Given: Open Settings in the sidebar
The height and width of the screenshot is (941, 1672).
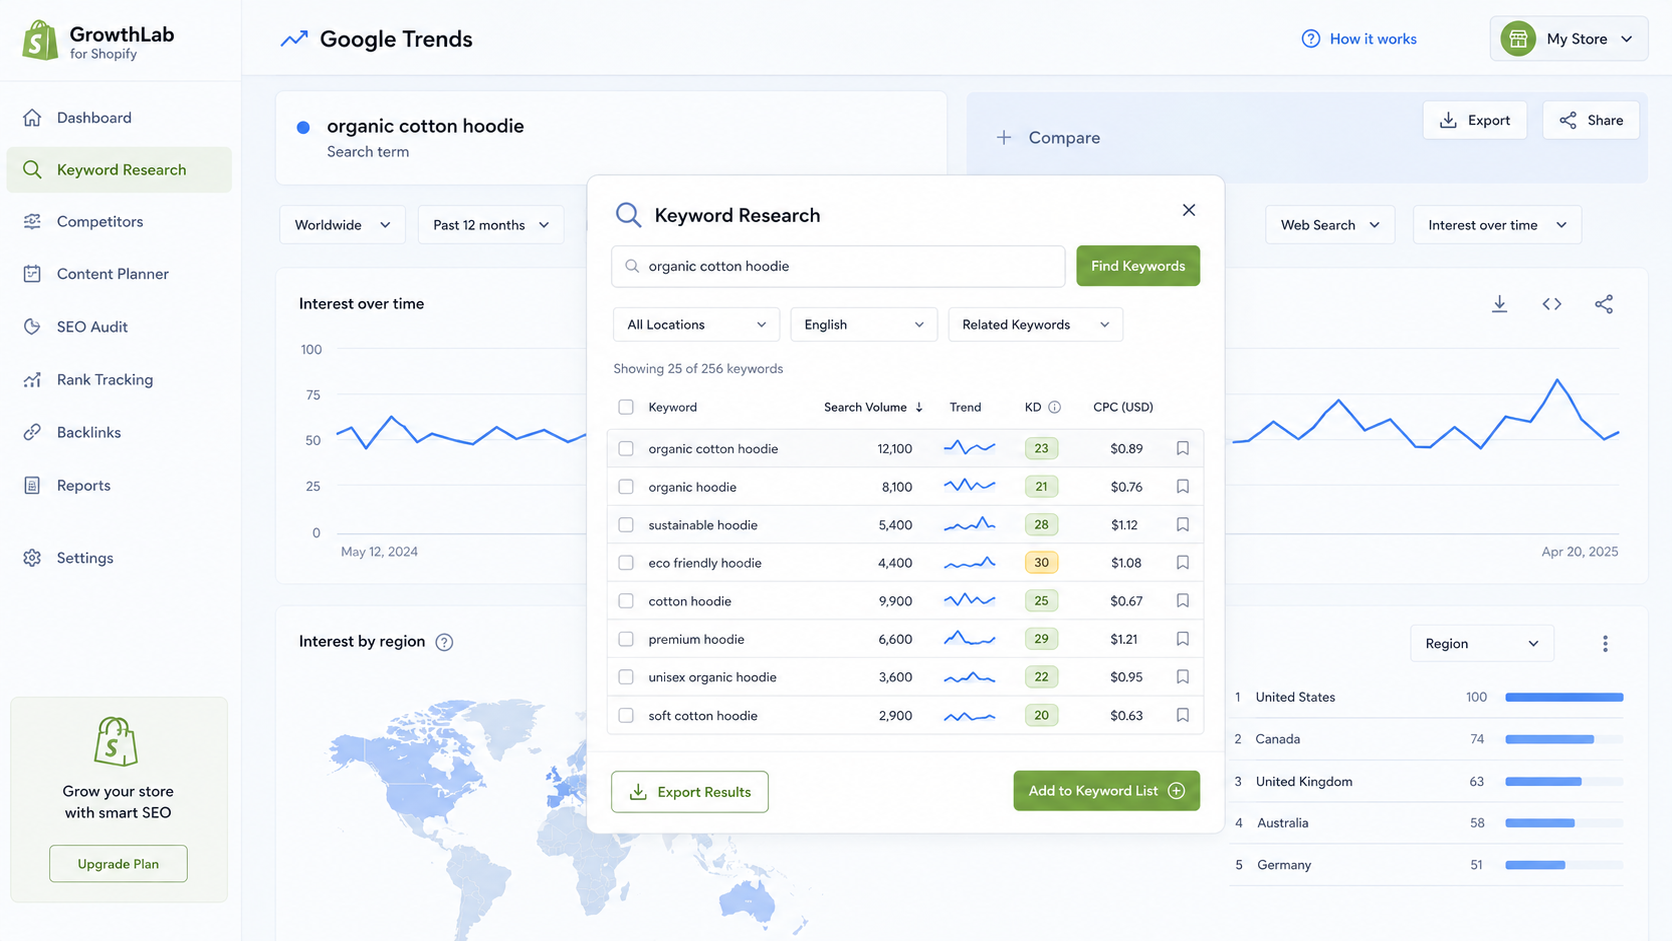Looking at the screenshot, I should pyautogui.click(x=119, y=558).
